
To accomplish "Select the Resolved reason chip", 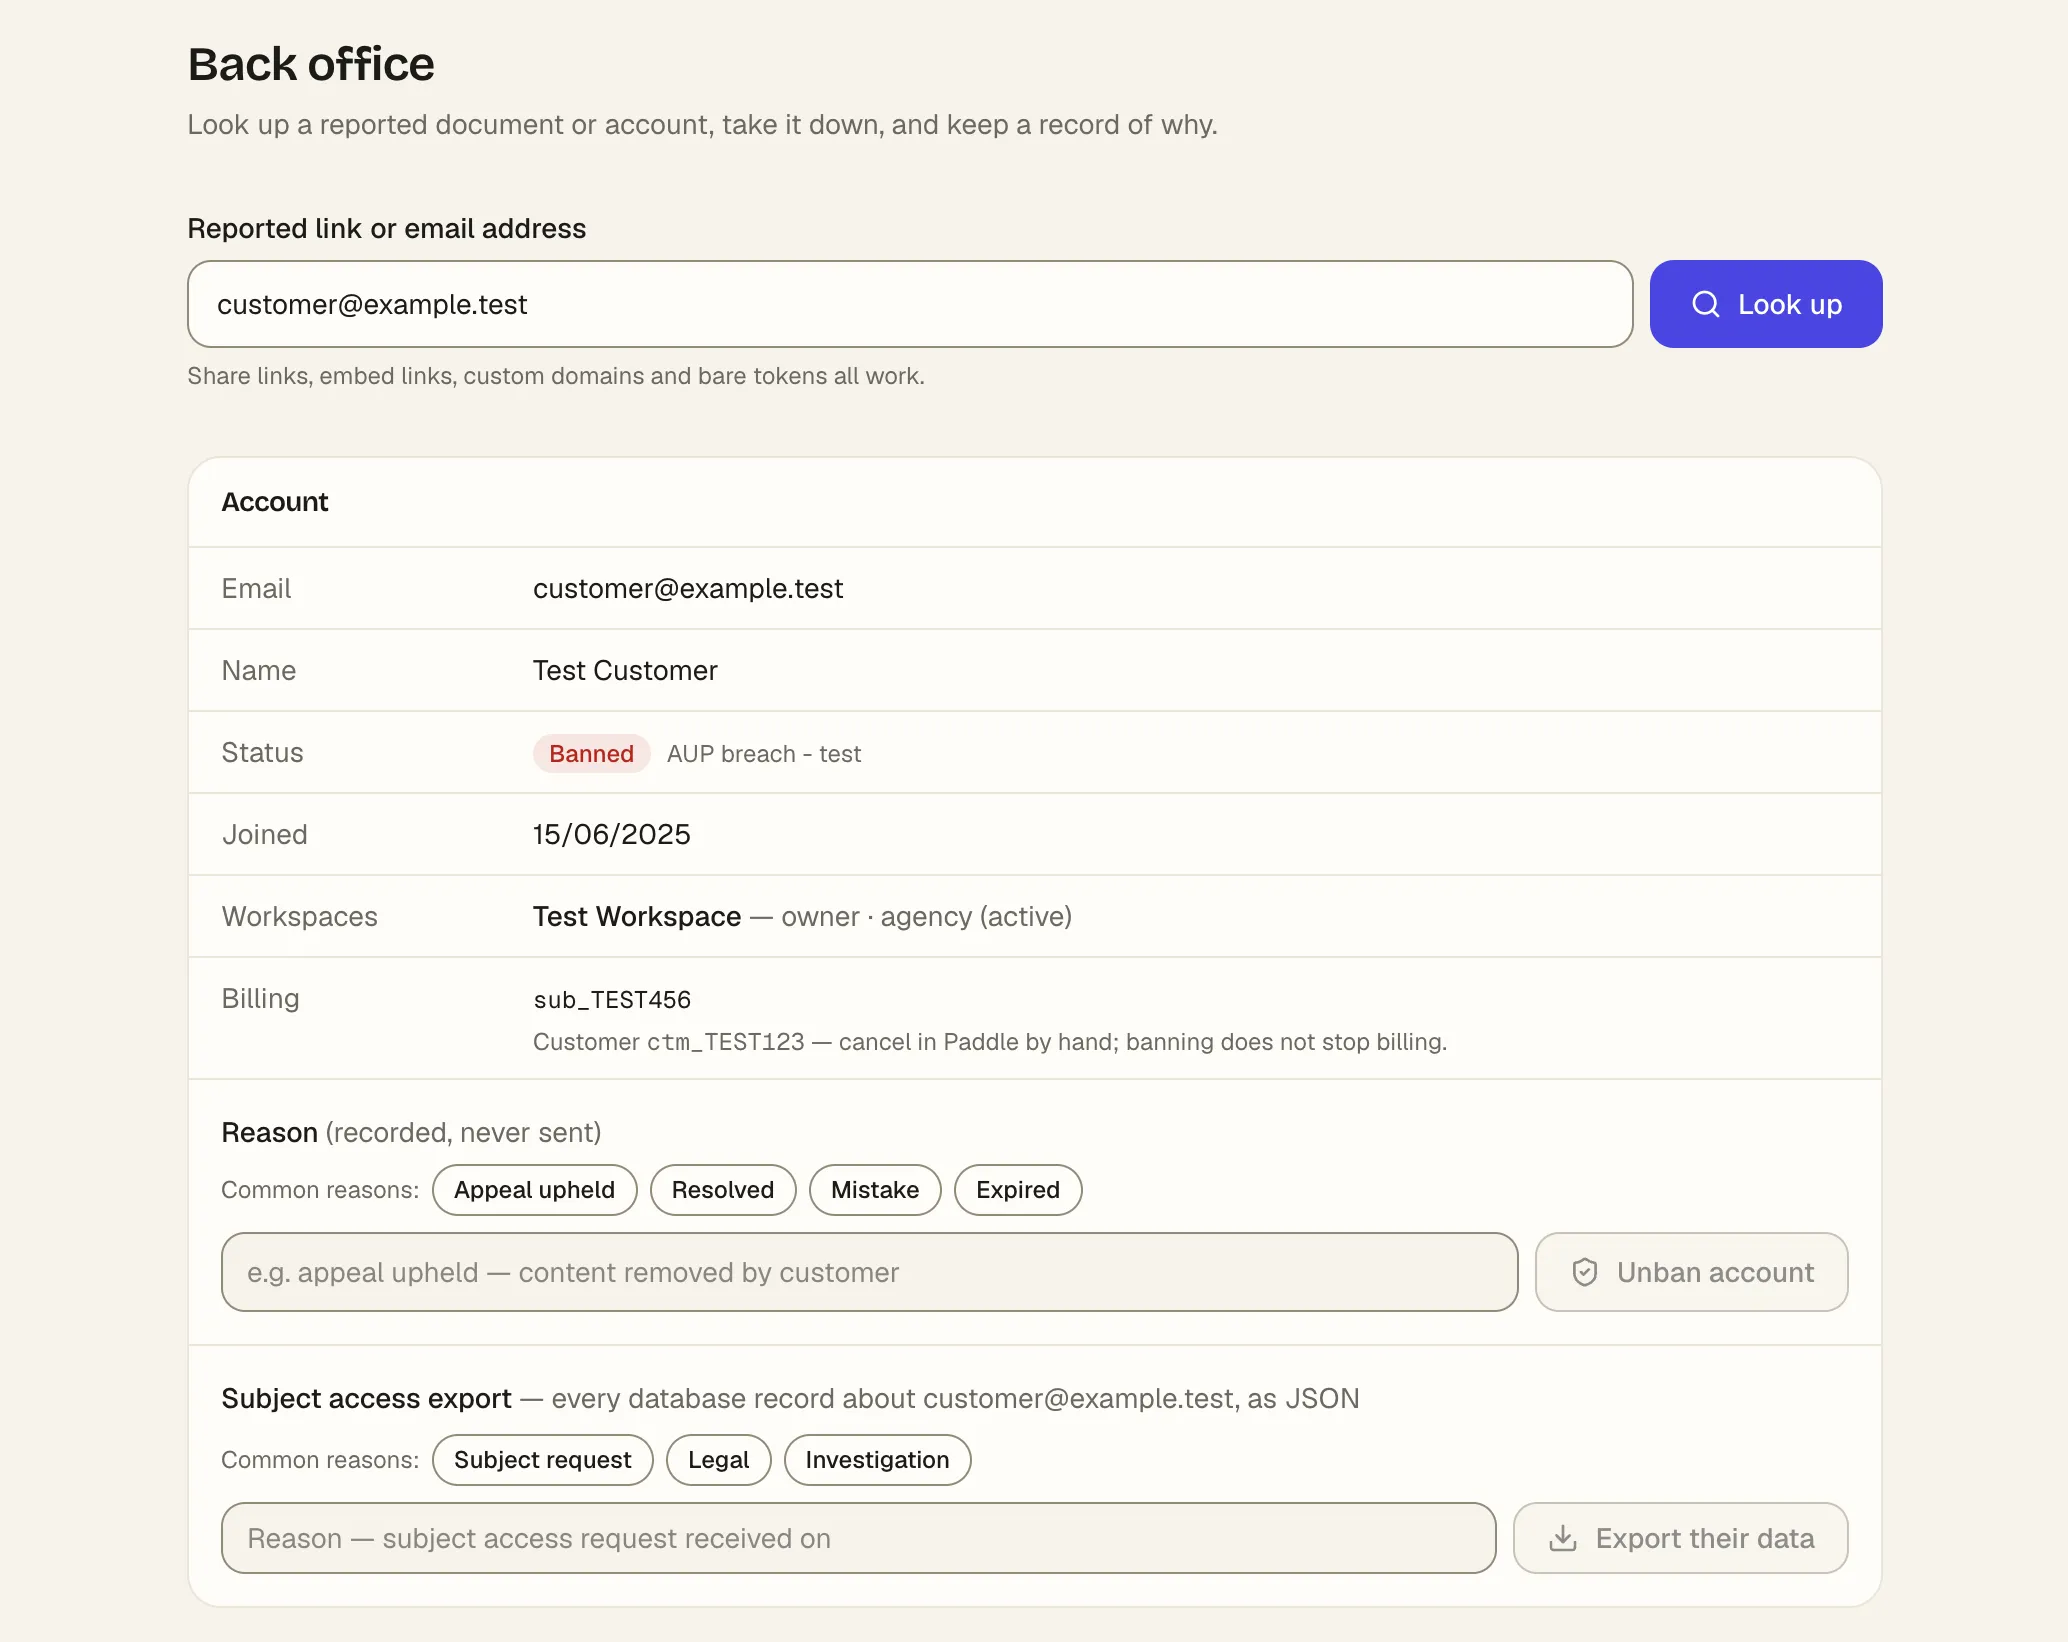I will click(723, 1190).
